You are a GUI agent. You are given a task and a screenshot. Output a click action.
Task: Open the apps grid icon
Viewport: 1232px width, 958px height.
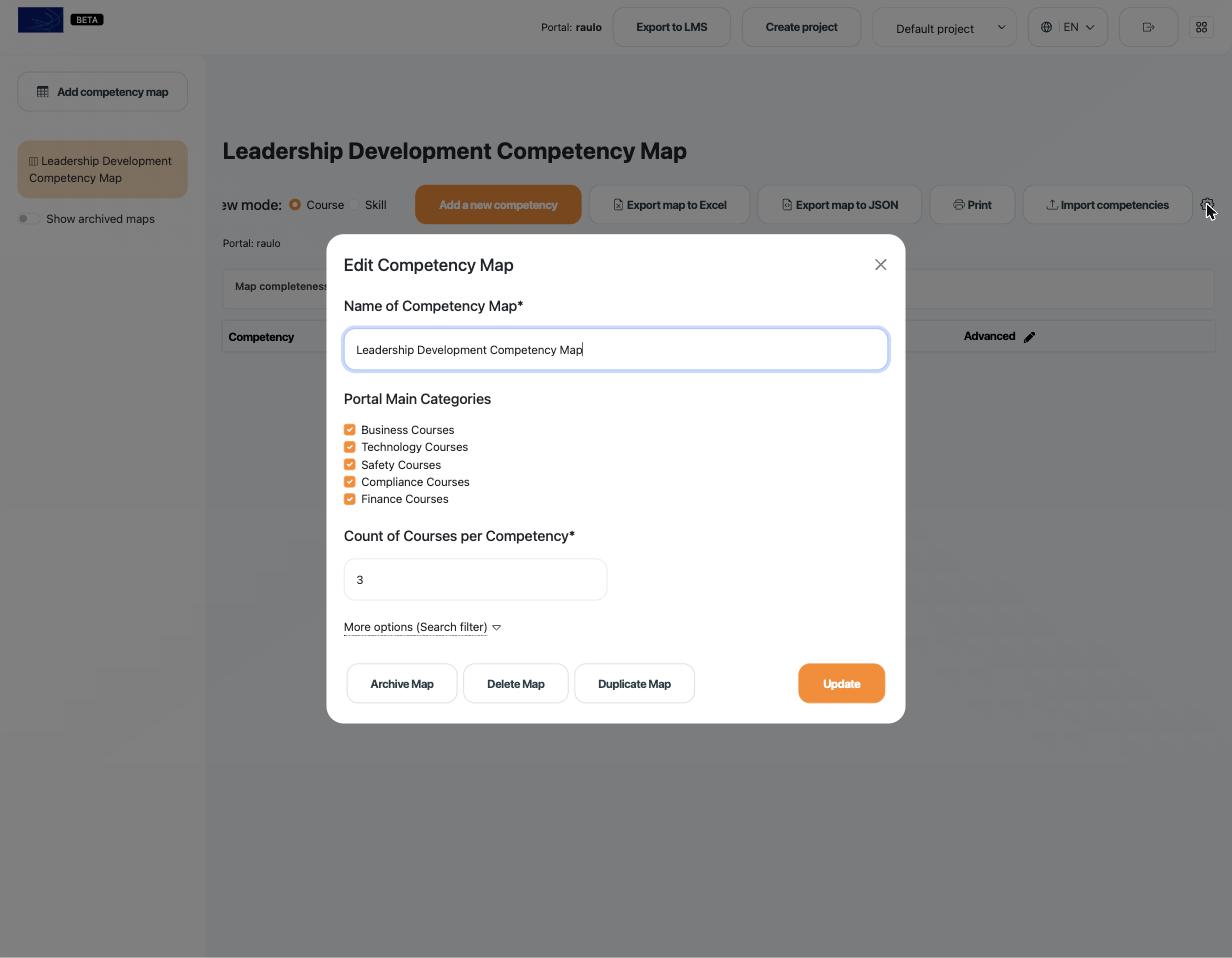coord(1202,27)
